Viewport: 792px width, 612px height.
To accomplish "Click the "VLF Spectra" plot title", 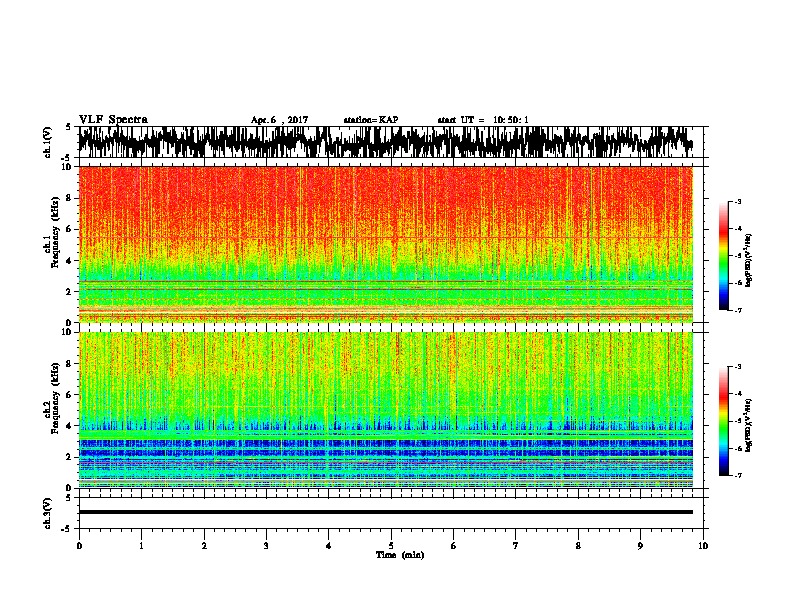I will [113, 119].
